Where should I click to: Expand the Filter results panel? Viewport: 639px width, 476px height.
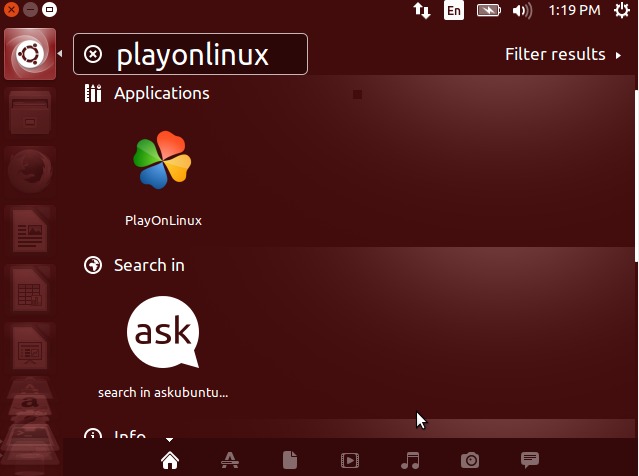coord(563,54)
